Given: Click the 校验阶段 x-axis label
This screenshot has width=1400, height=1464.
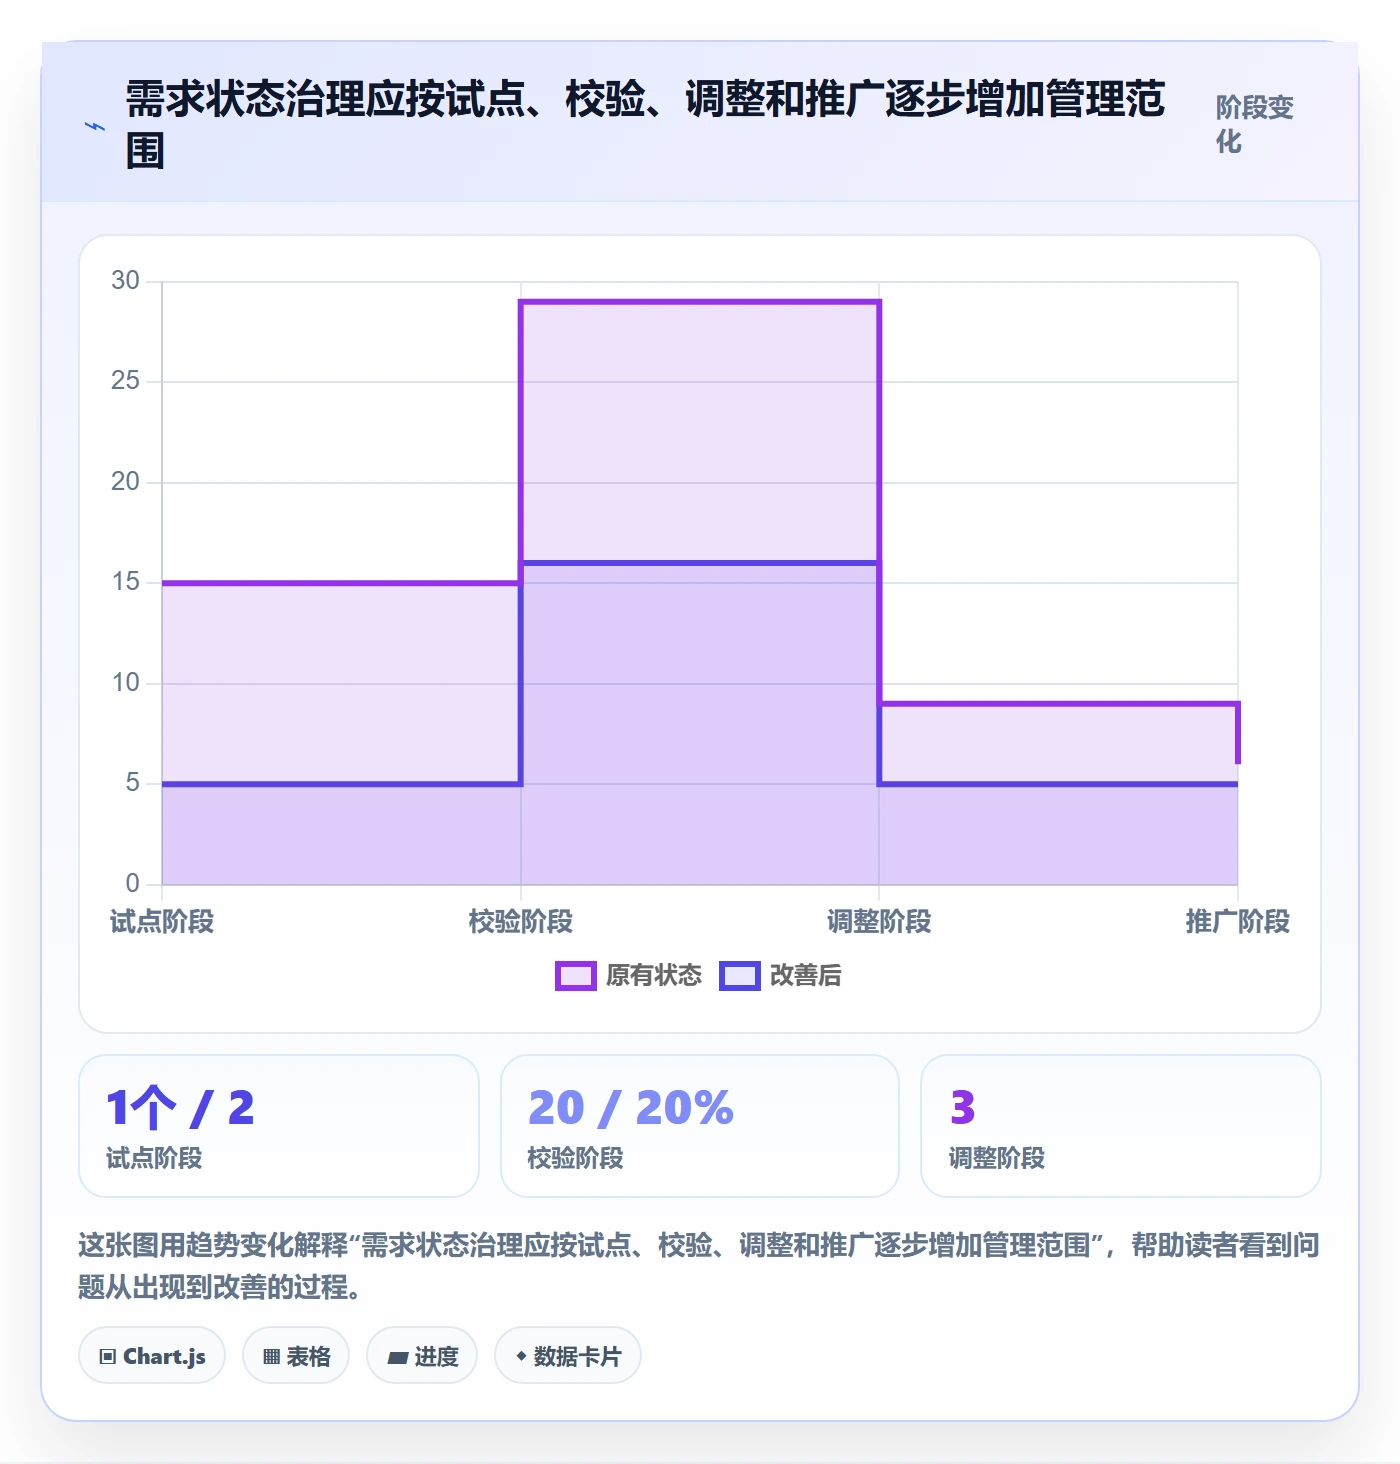Looking at the screenshot, I should coord(521,922).
